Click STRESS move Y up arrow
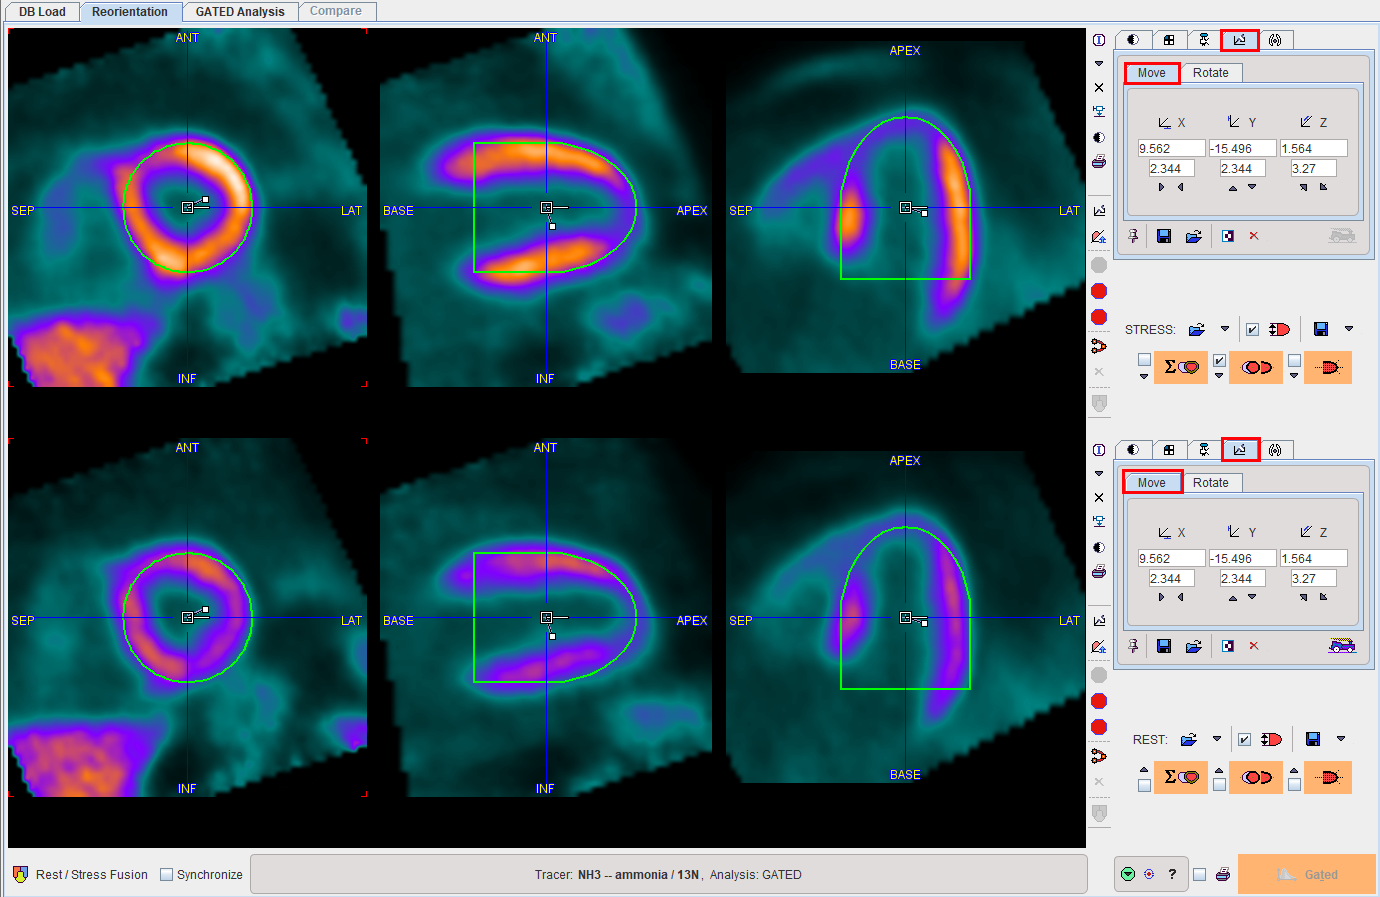 click(1233, 187)
